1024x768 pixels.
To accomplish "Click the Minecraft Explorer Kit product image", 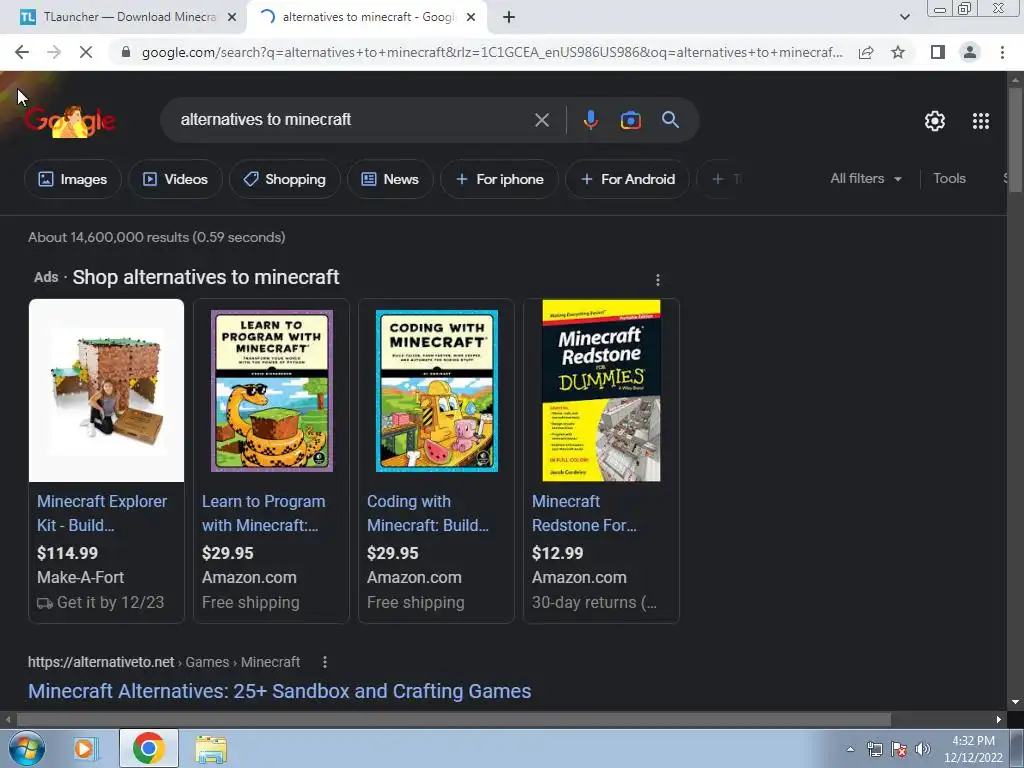I will (x=106, y=391).
